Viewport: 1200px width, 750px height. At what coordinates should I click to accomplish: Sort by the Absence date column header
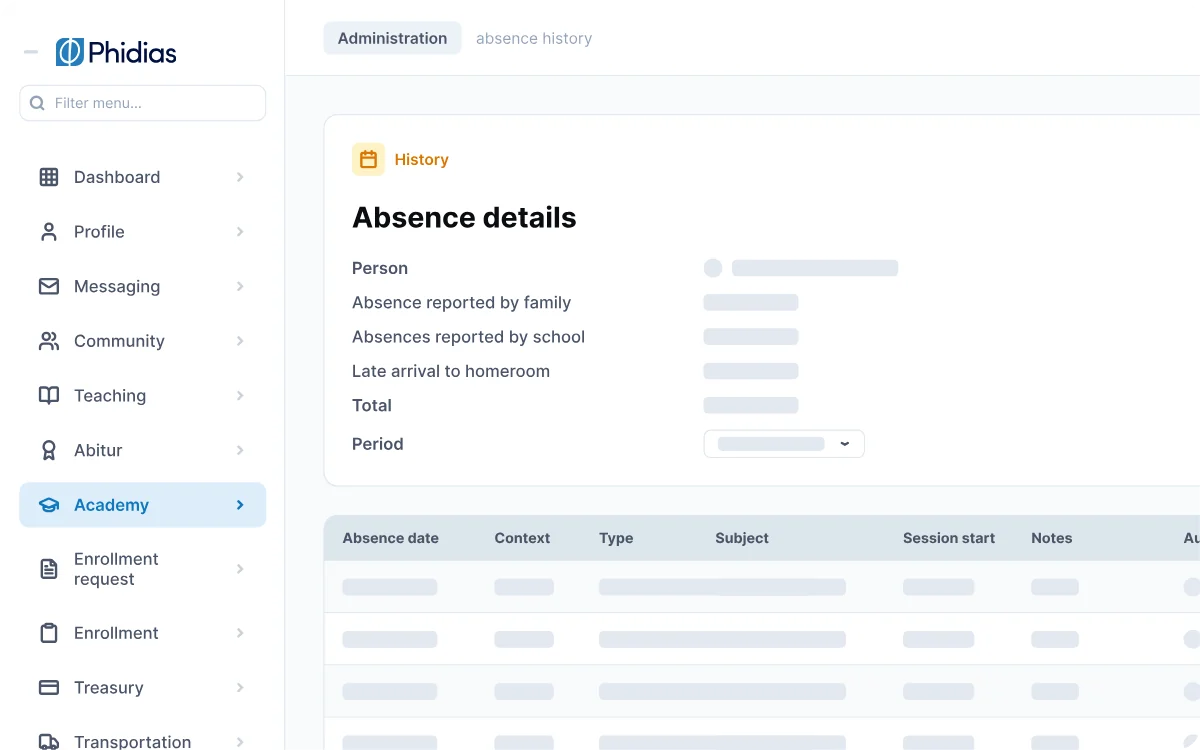(x=391, y=538)
